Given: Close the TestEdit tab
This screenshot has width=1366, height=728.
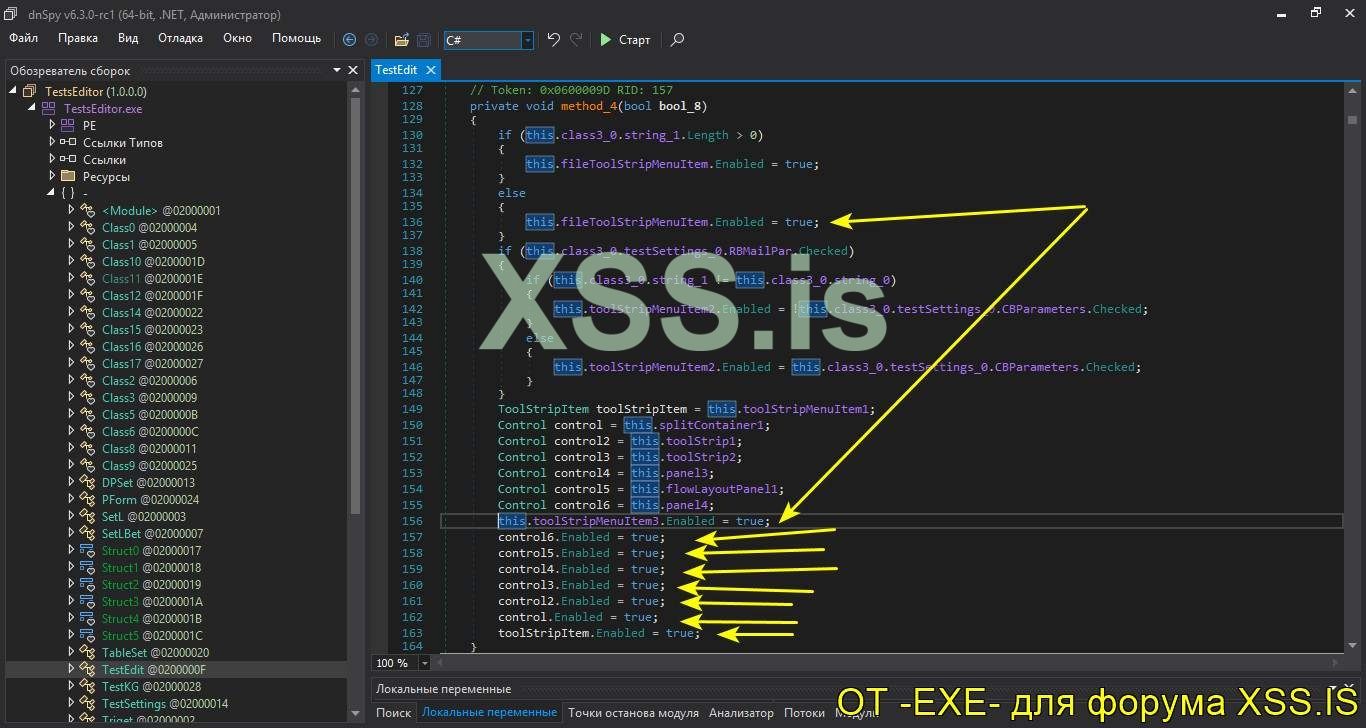Looking at the screenshot, I should tap(431, 70).
